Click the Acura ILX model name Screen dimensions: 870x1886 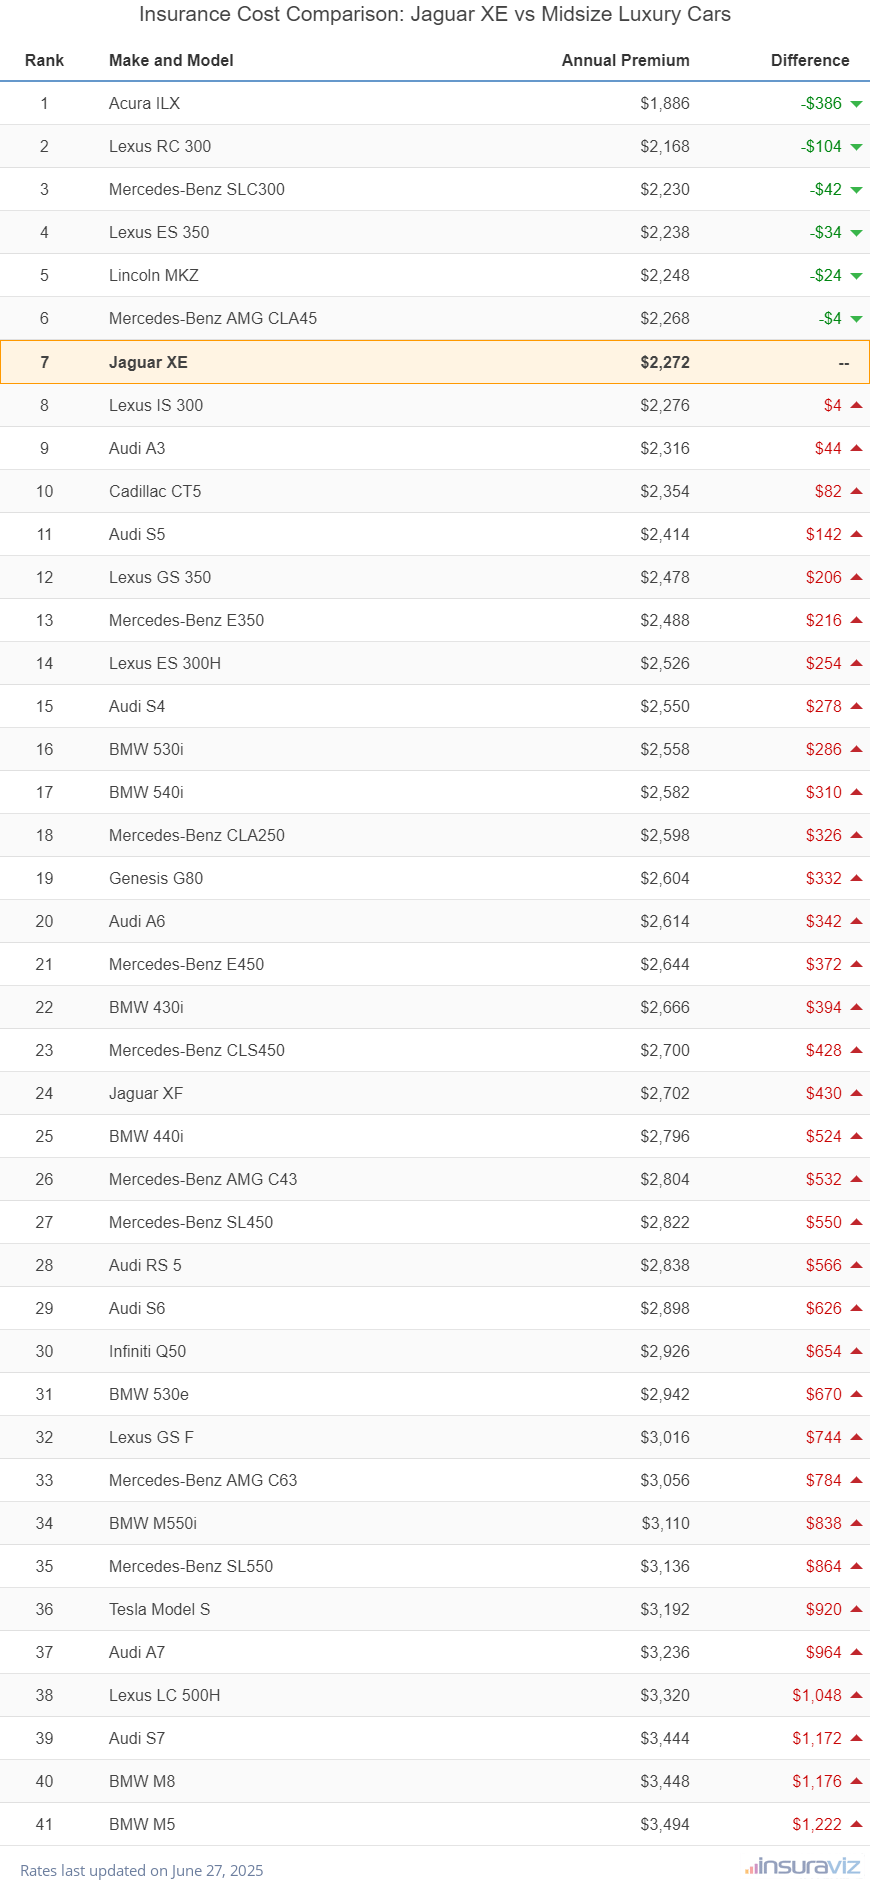(x=144, y=103)
